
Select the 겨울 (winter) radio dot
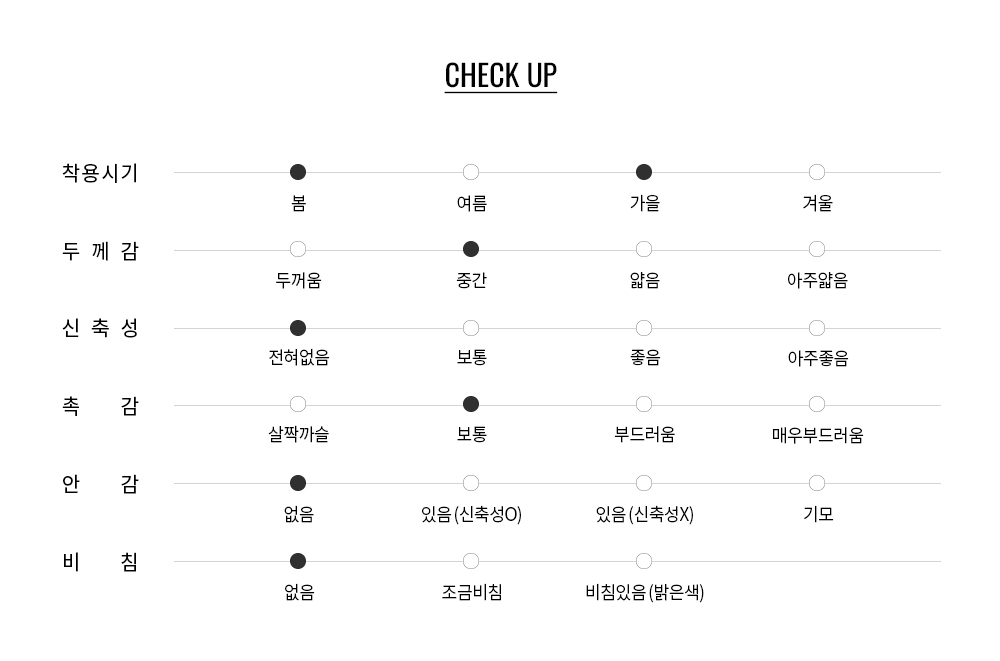tap(817, 172)
